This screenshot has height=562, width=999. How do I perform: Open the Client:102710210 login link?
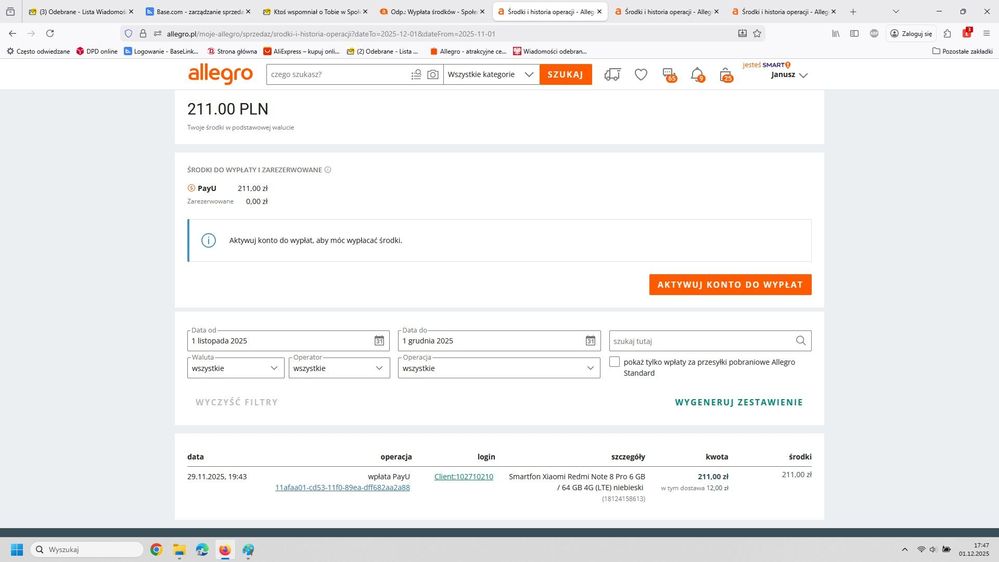pos(463,477)
